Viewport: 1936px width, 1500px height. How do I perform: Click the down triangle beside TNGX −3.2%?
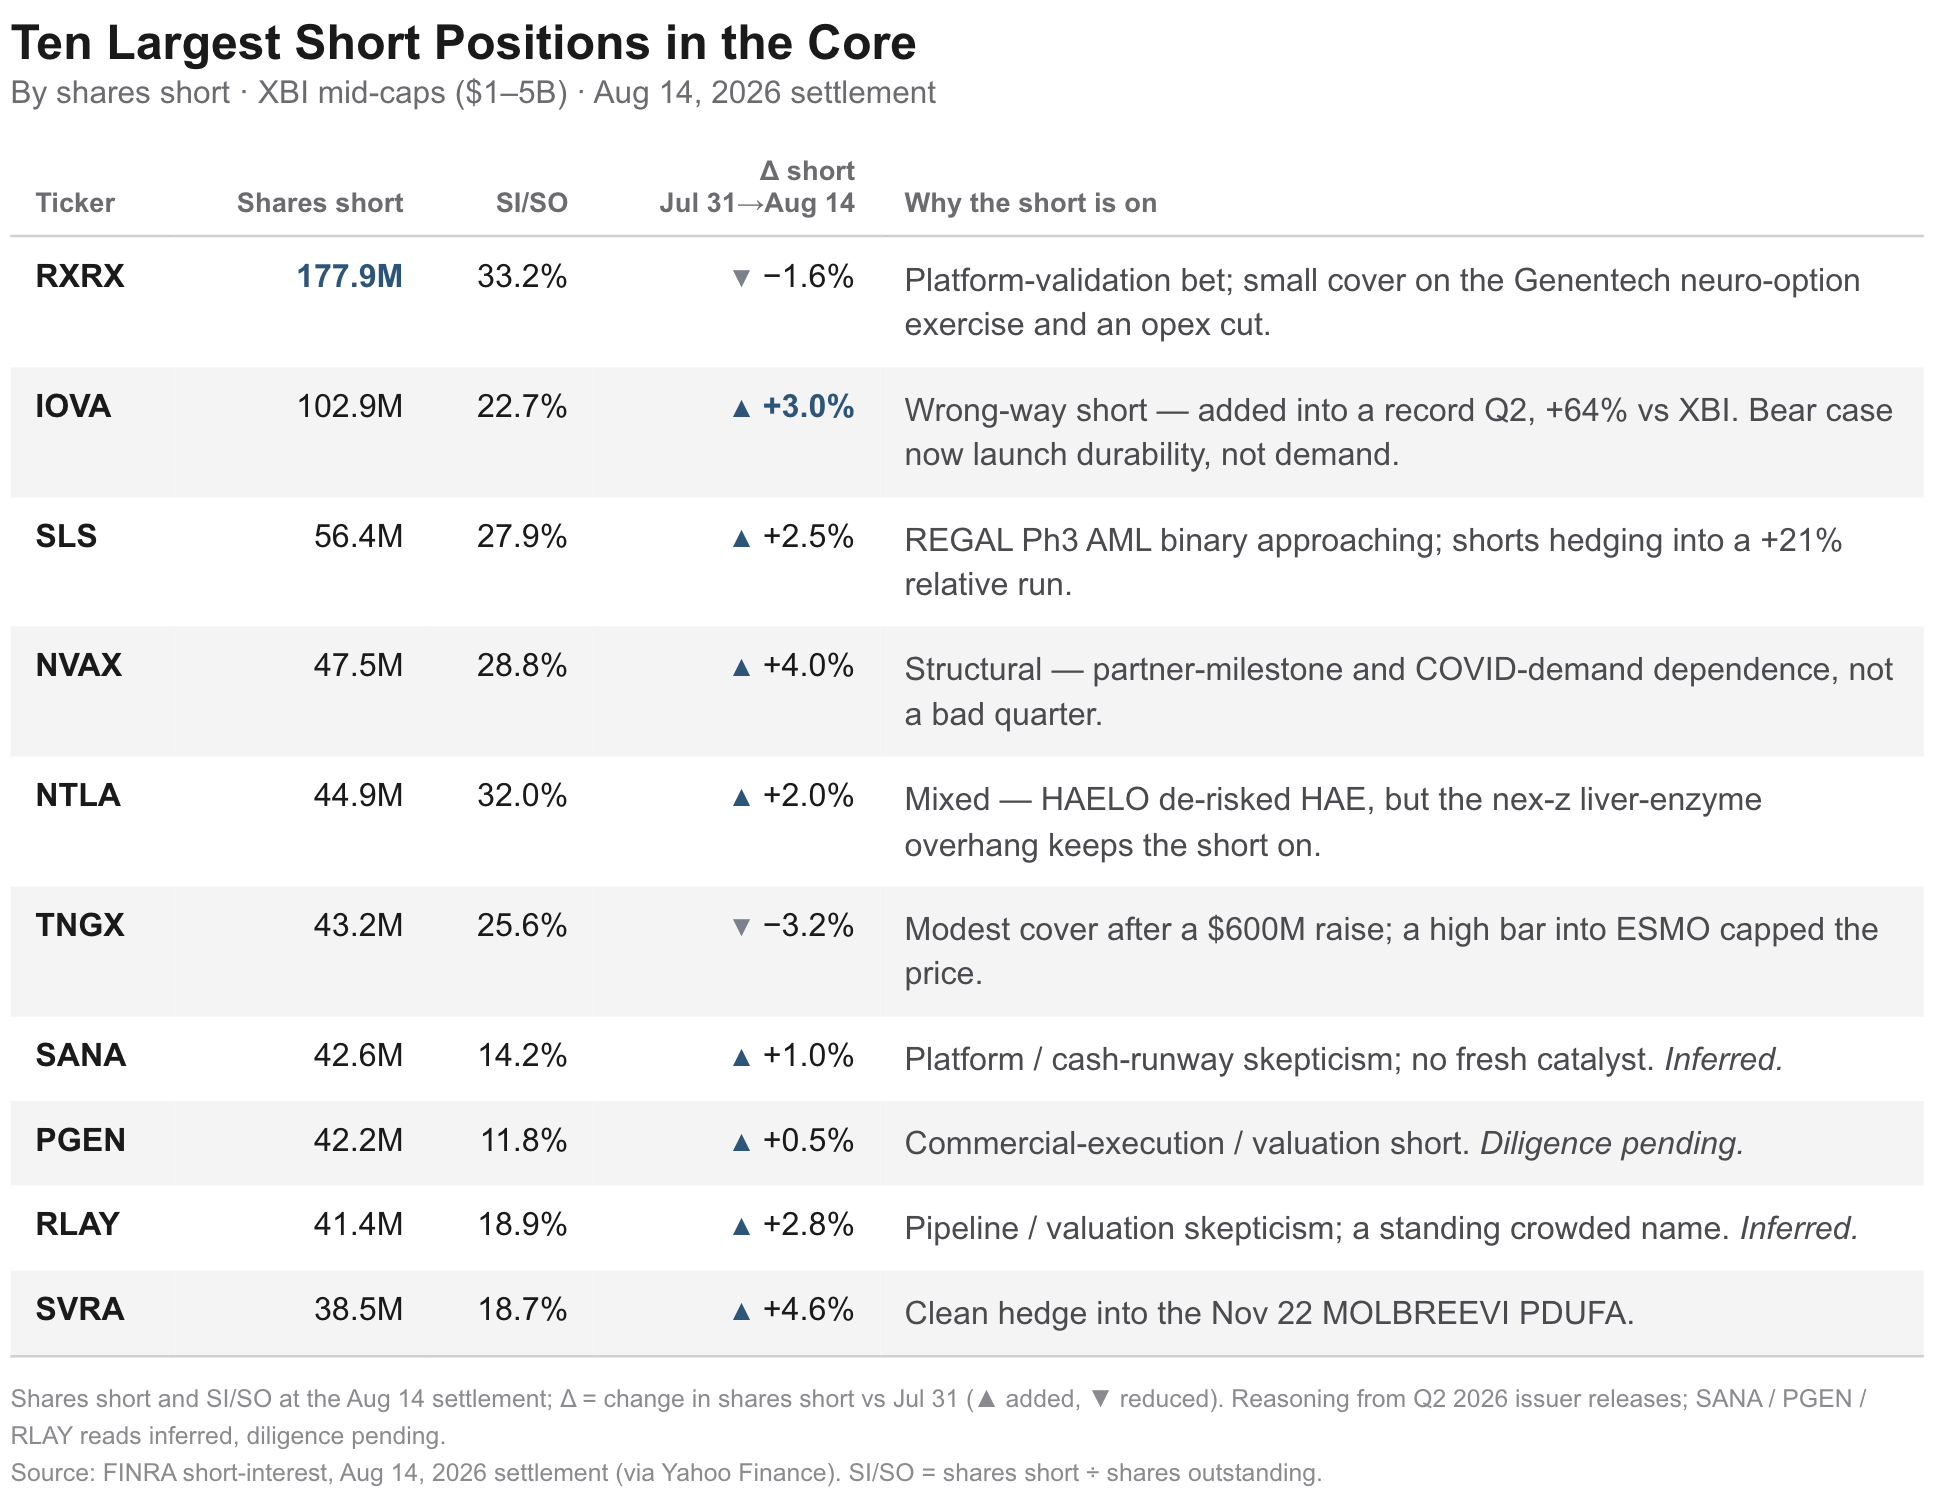(x=741, y=927)
